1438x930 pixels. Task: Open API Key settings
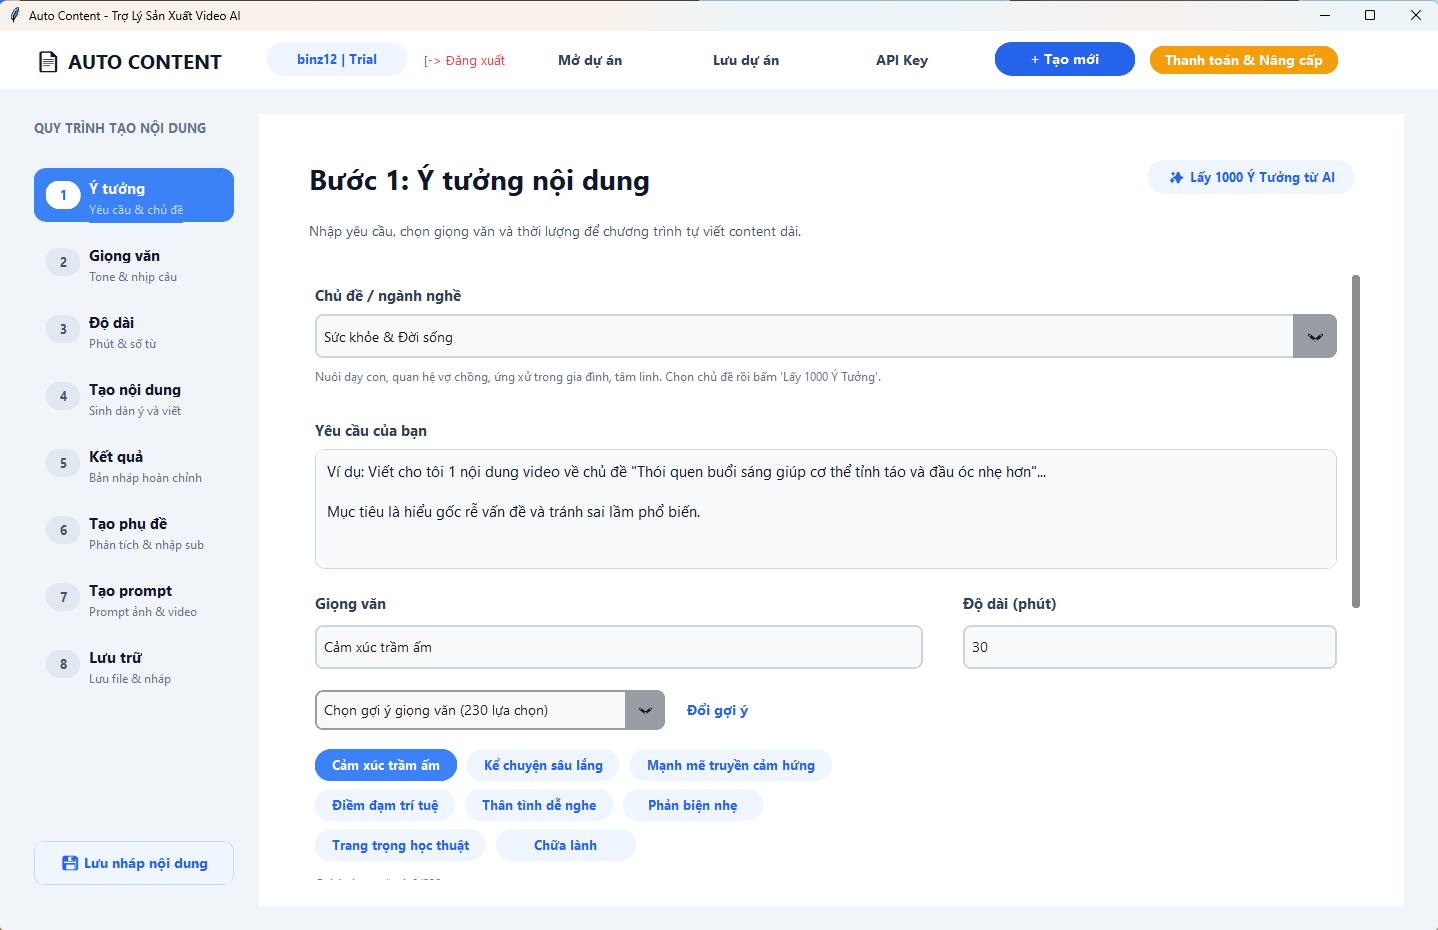[x=902, y=60]
